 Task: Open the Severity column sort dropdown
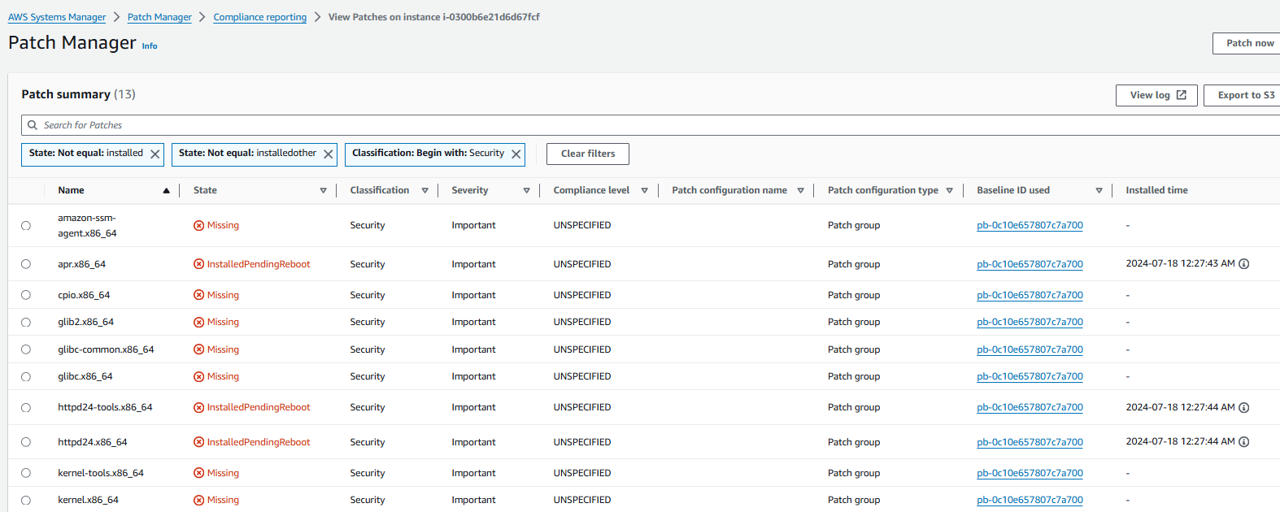click(526, 191)
